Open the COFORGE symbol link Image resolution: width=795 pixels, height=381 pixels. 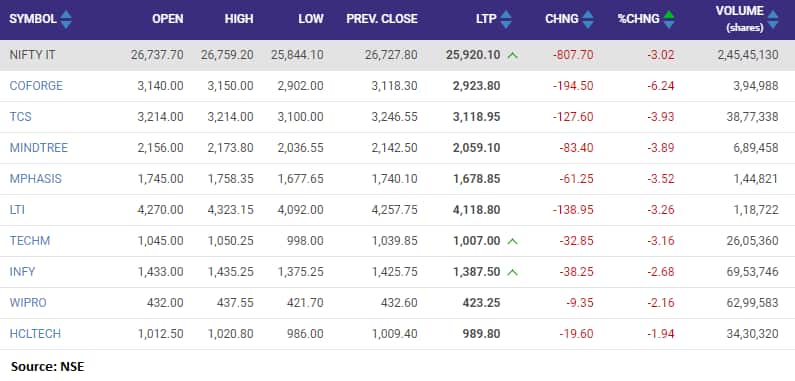click(x=36, y=86)
